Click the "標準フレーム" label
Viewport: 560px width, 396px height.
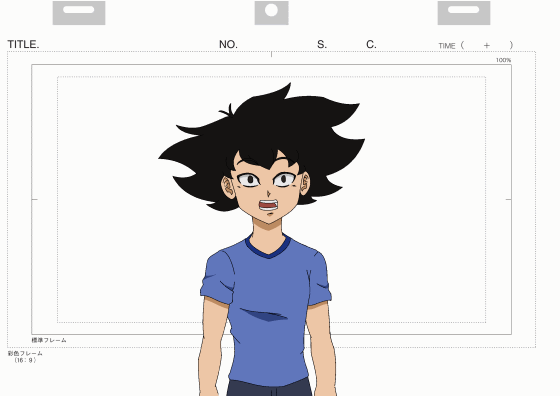(49, 340)
